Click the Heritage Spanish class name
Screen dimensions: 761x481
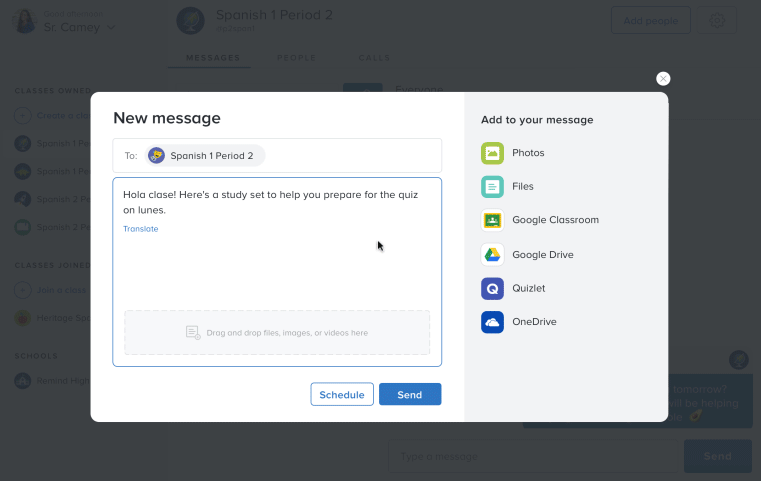coord(63,318)
